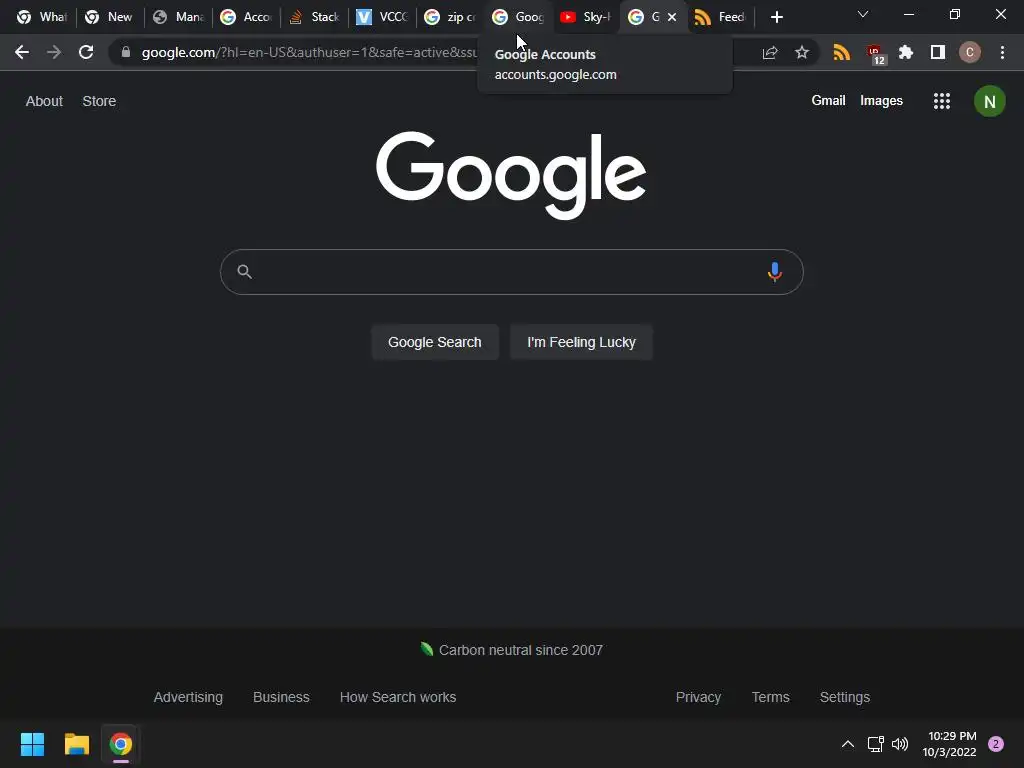Open Chrome three-dot menu
Screen dimensions: 1024x768
pyautogui.click(x=1002, y=52)
